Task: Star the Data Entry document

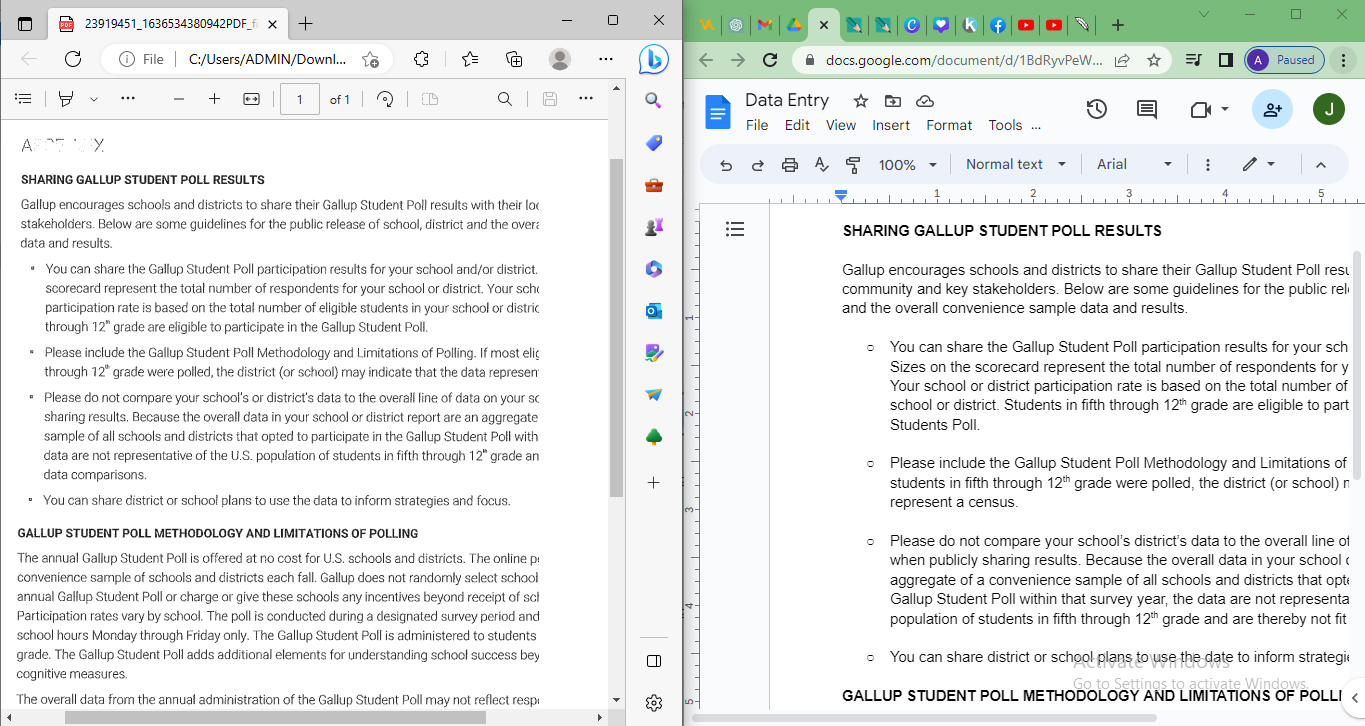Action: pyautogui.click(x=860, y=100)
